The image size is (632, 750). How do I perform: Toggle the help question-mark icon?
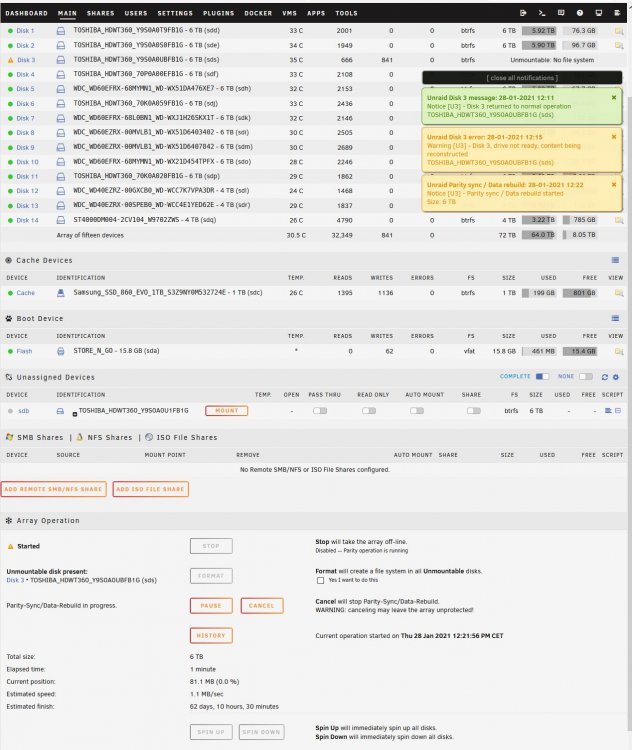[x=580, y=13]
